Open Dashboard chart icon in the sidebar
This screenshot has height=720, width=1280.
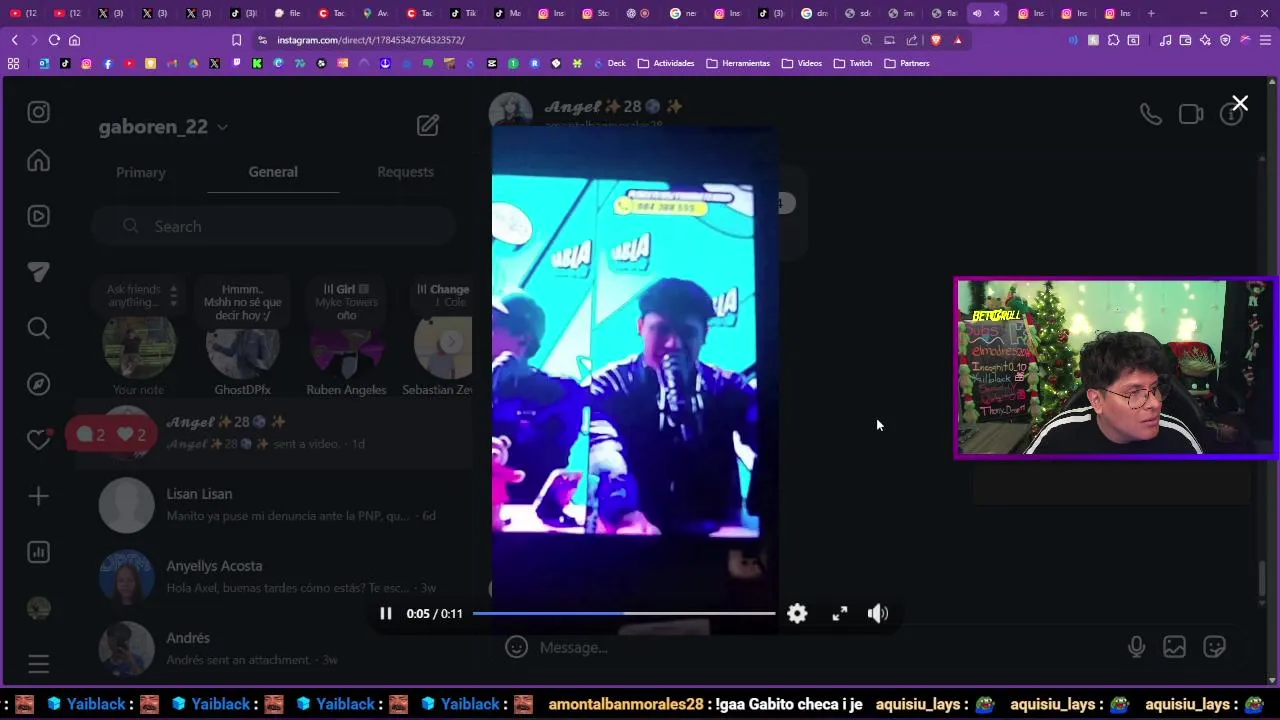point(38,552)
